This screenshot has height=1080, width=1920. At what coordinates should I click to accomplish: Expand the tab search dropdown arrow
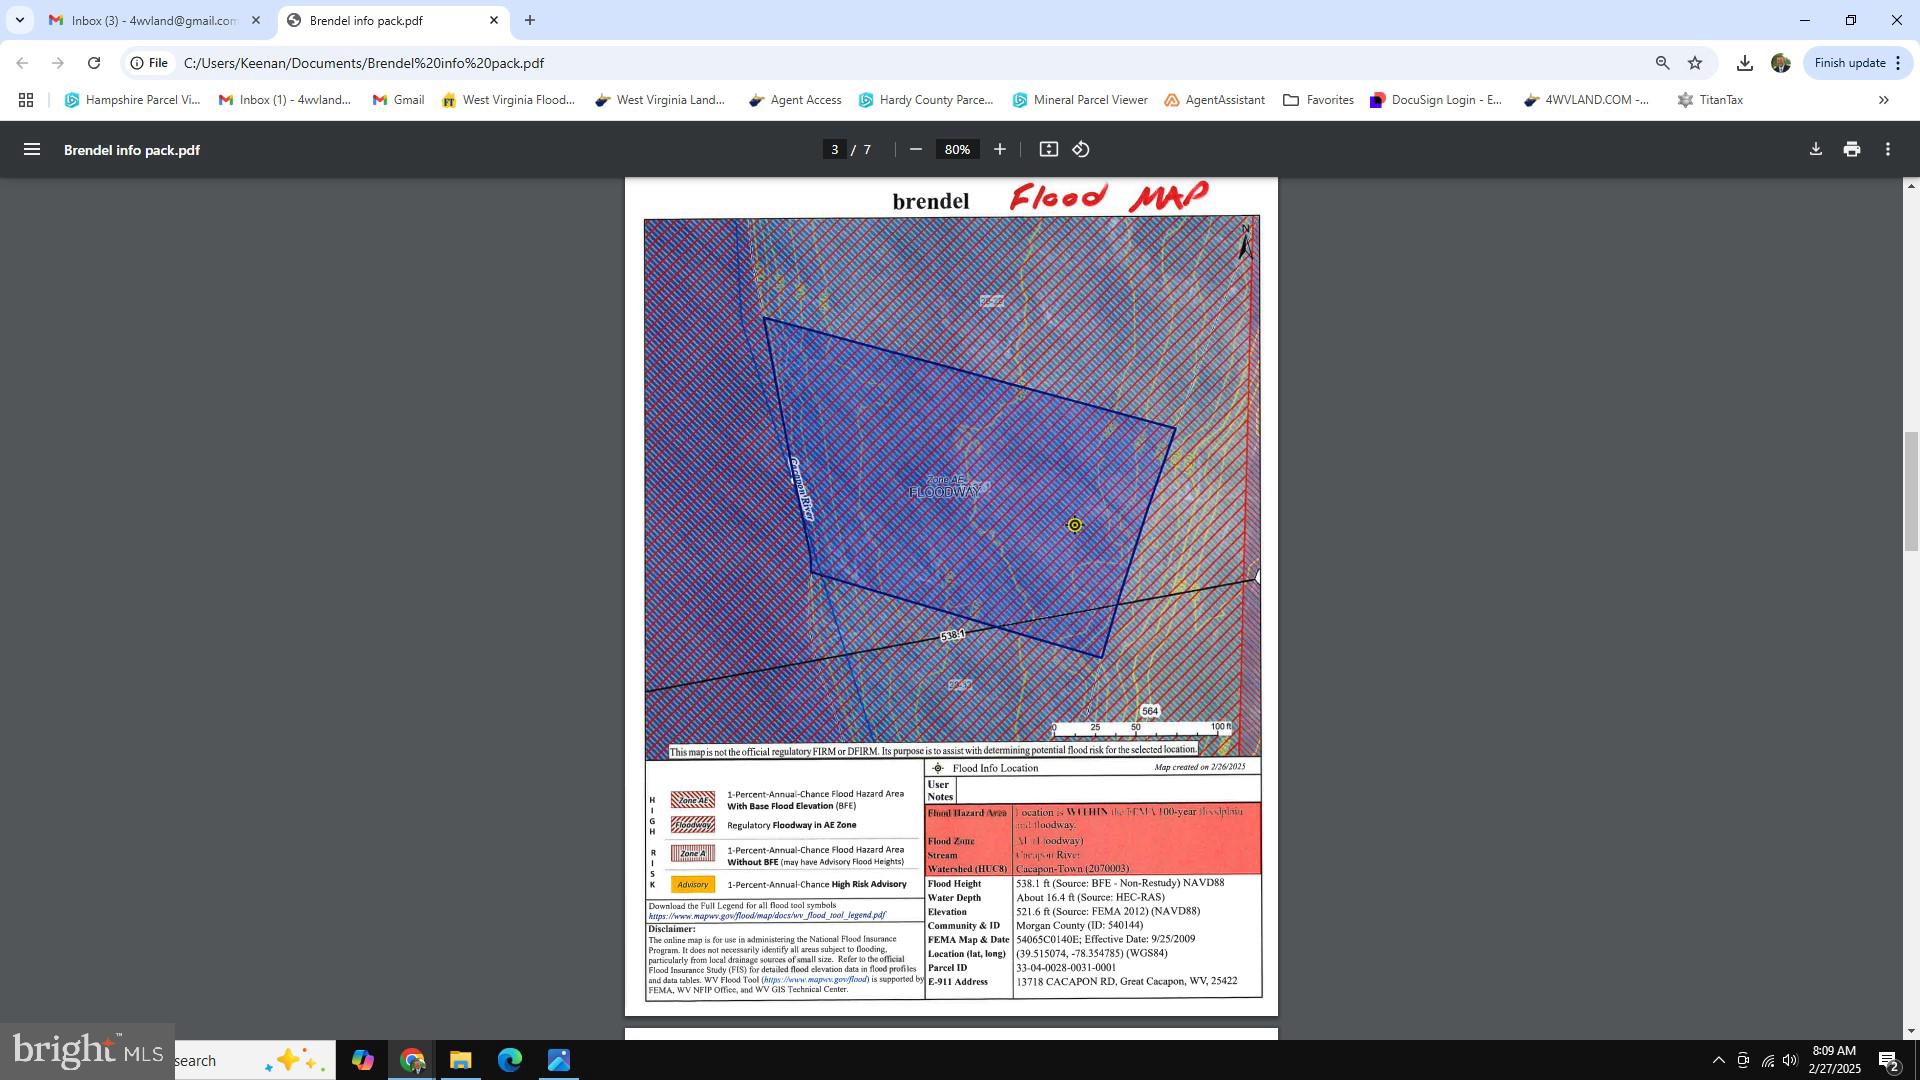tap(19, 20)
